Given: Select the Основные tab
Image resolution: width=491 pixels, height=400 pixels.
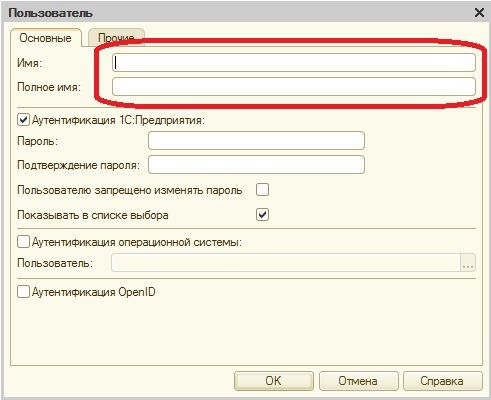Looking at the screenshot, I should tap(46, 38).
